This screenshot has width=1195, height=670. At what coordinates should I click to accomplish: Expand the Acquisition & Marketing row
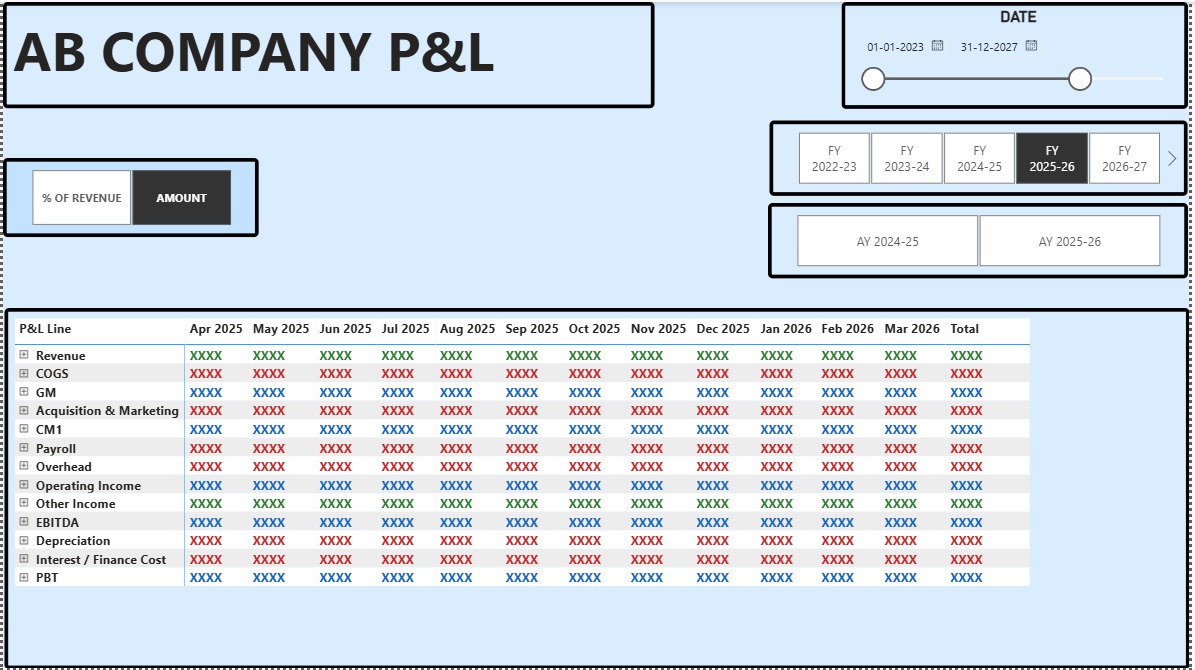tap(24, 410)
